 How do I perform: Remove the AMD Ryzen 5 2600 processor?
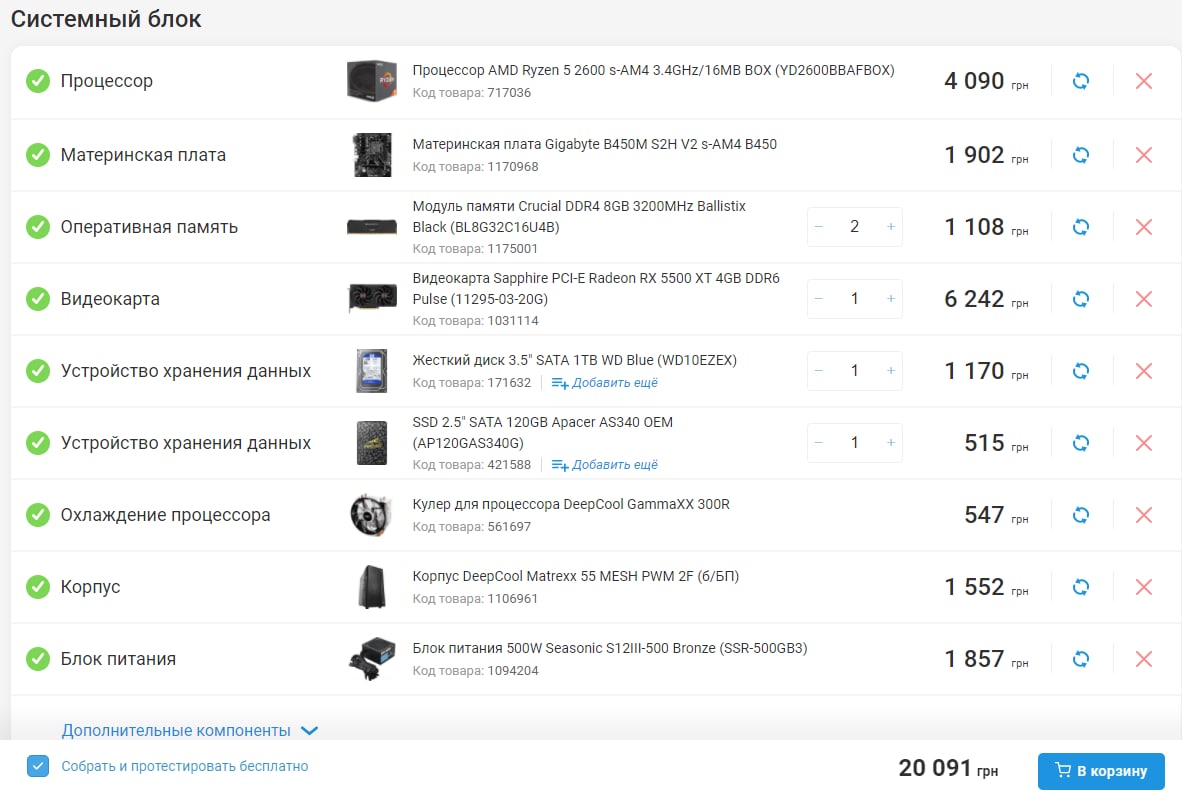click(x=1144, y=81)
